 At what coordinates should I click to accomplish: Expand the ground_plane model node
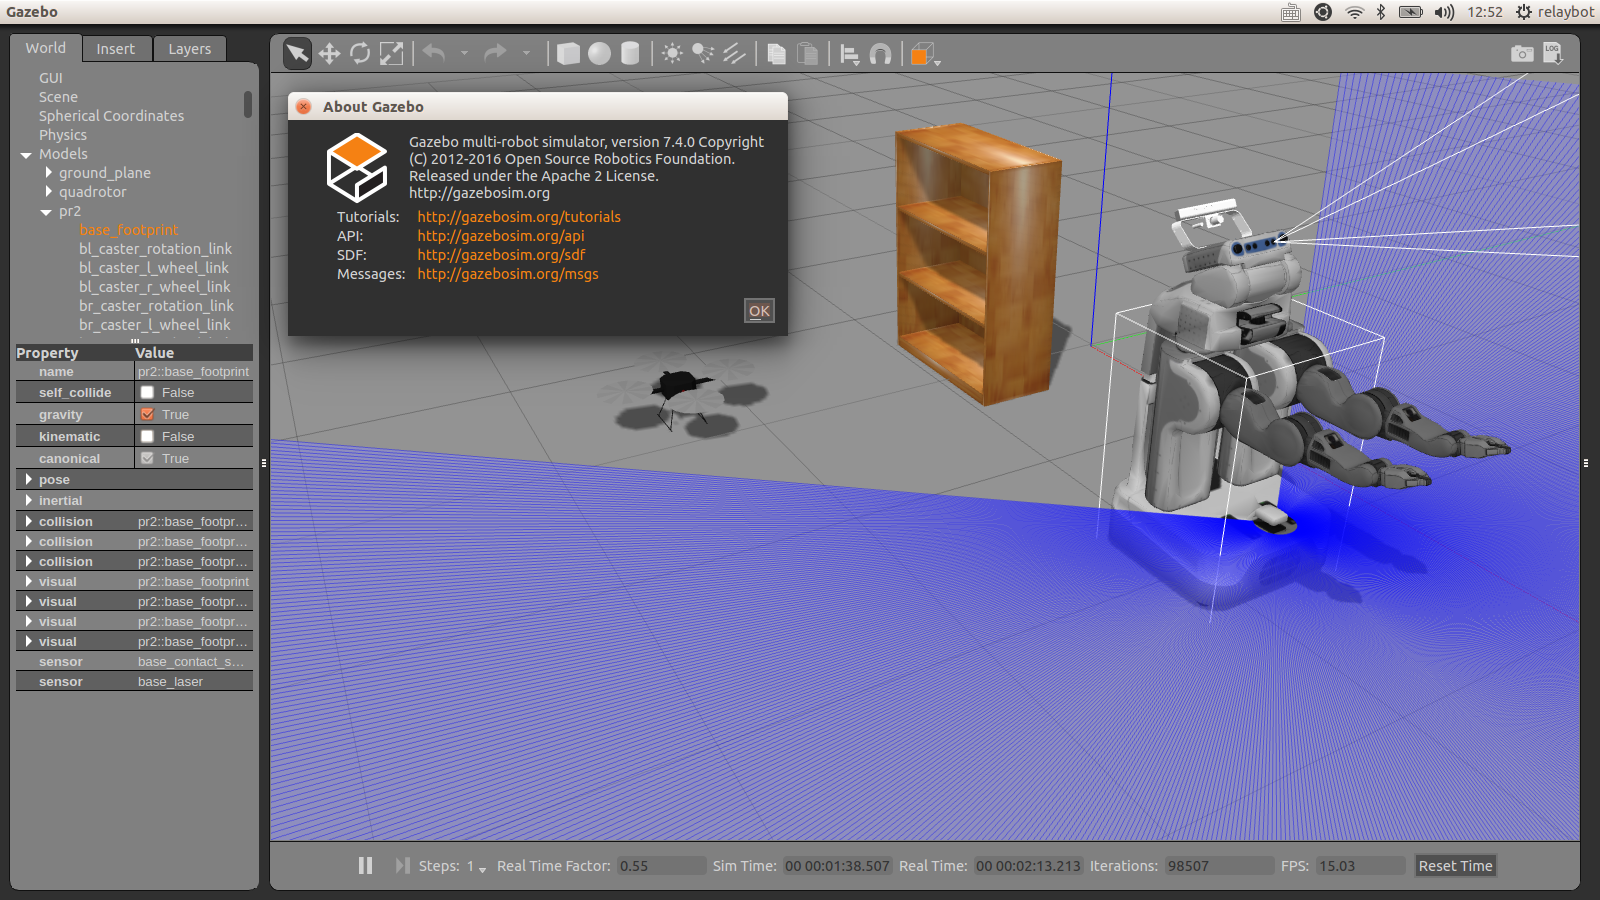(x=48, y=173)
